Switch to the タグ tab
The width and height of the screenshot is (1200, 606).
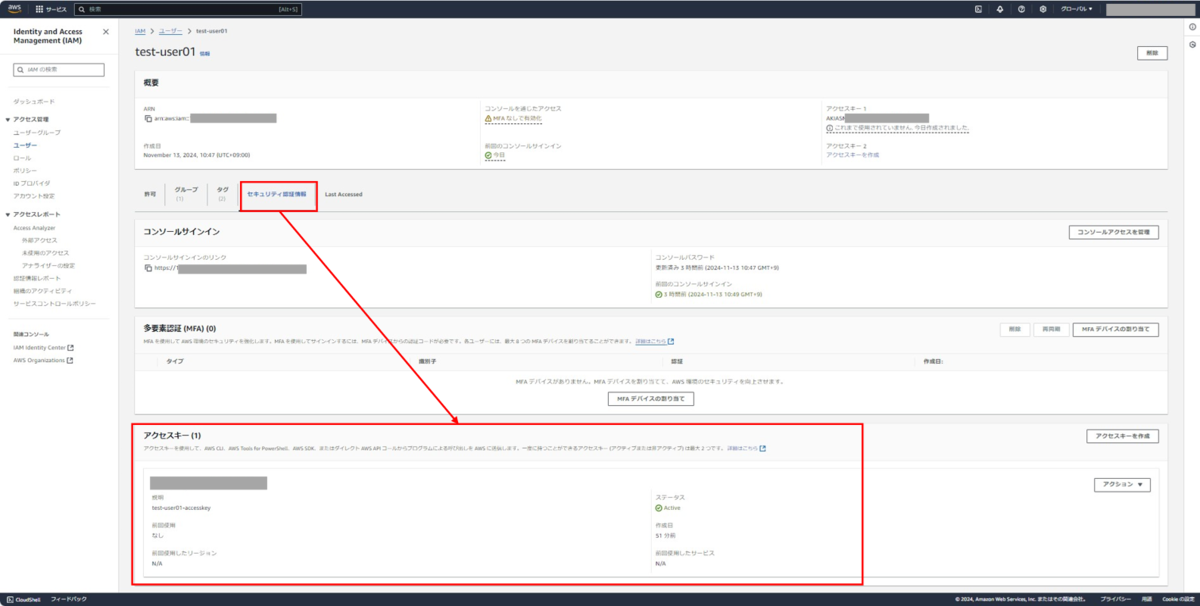(x=222, y=193)
